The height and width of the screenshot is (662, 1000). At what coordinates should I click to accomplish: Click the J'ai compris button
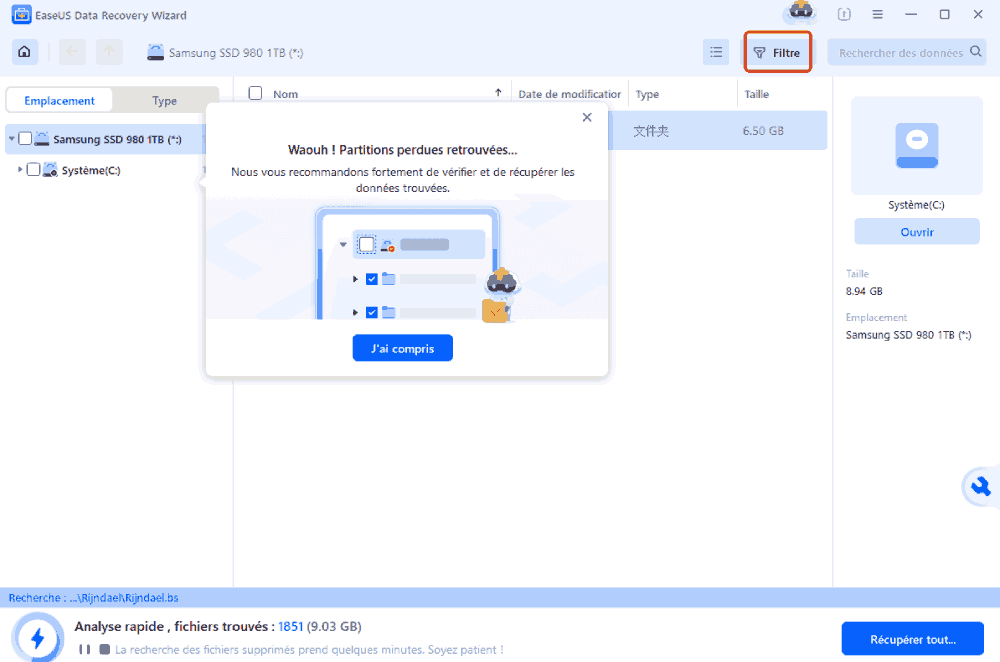click(x=402, y=348)
